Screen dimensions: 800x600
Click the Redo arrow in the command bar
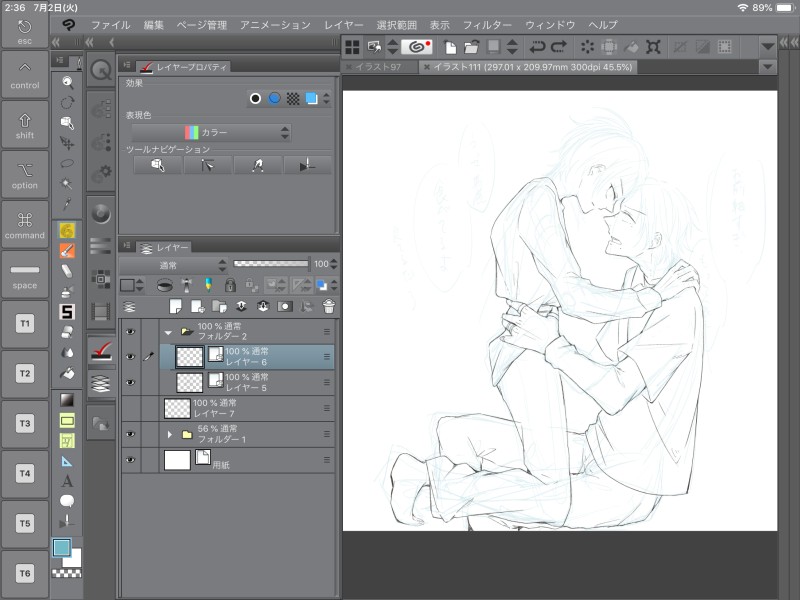pos(559,46)
